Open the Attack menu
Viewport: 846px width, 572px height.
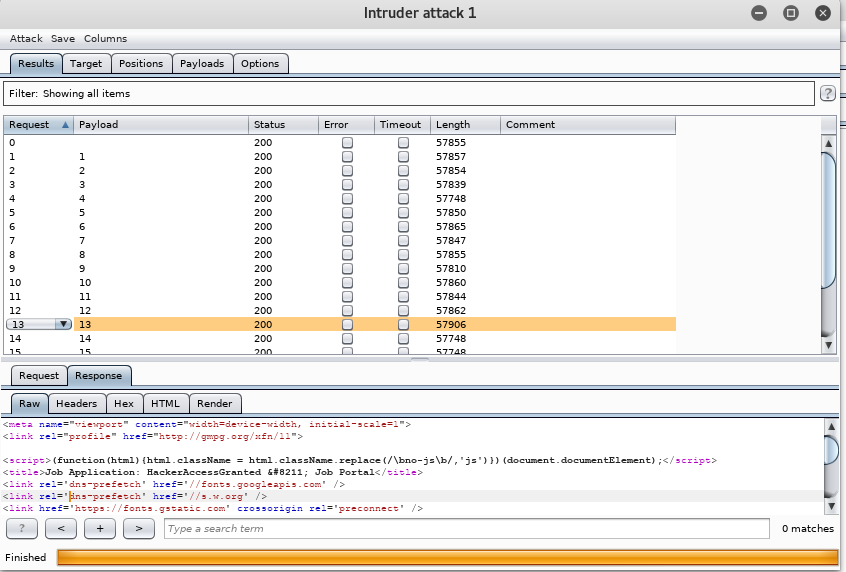coord(26,38)
